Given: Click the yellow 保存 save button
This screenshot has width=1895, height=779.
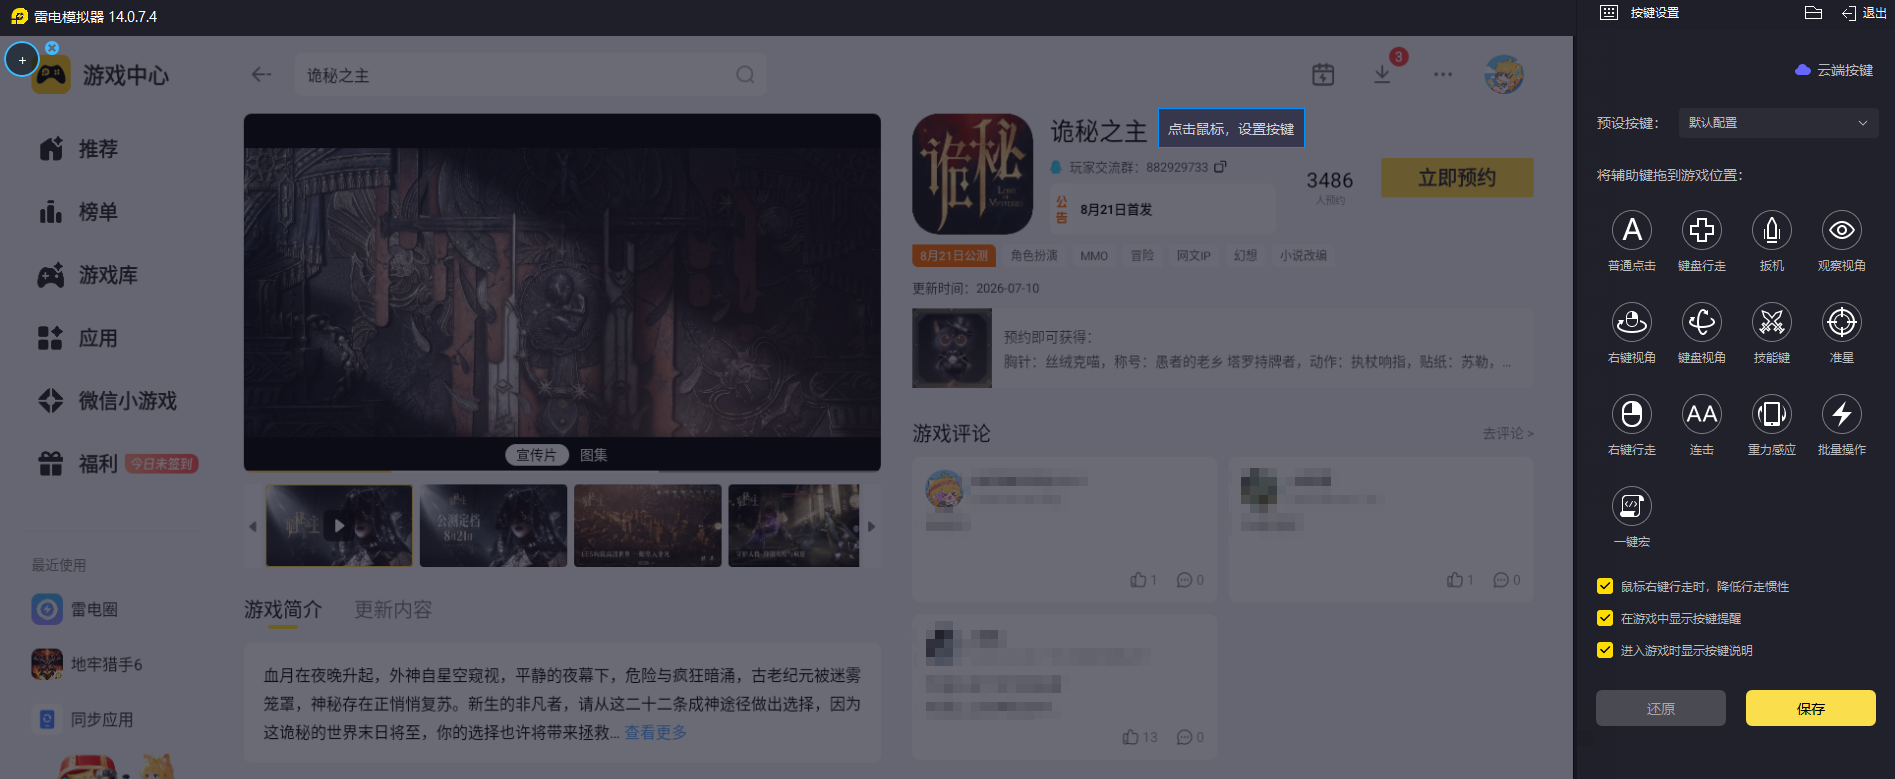Looking at the screenshot, I should 1811,708.
